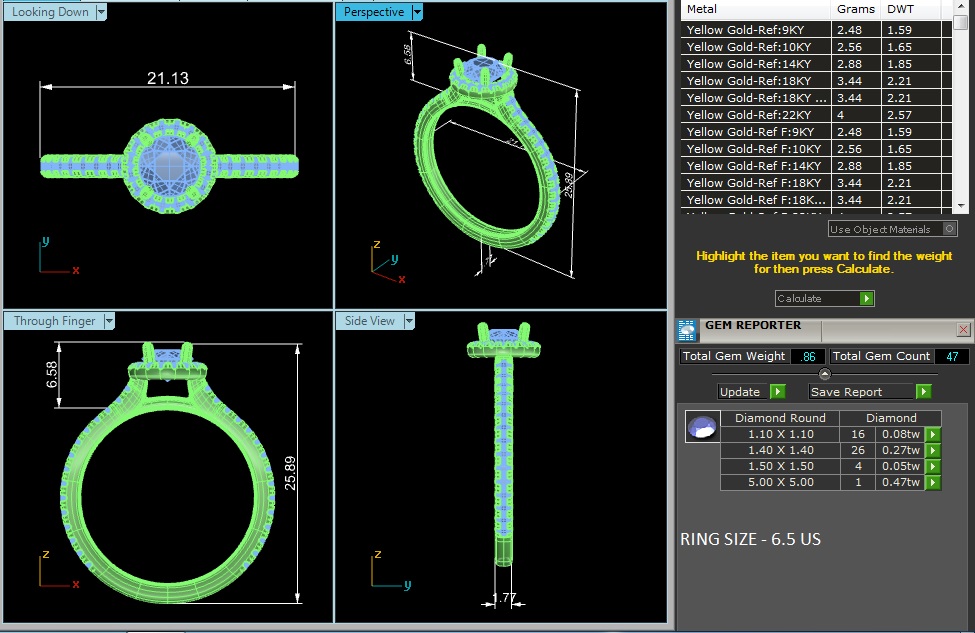Screen dimensions: 975x633
Task: Click green arrow next to Update
Action: tap(777, 392)
